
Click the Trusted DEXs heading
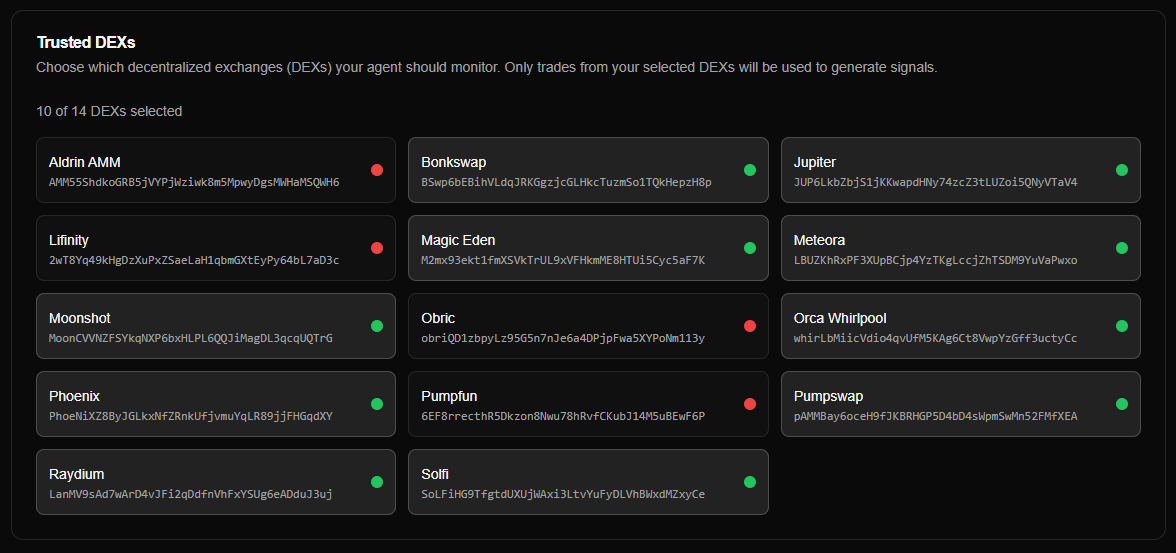pos(86,42)
